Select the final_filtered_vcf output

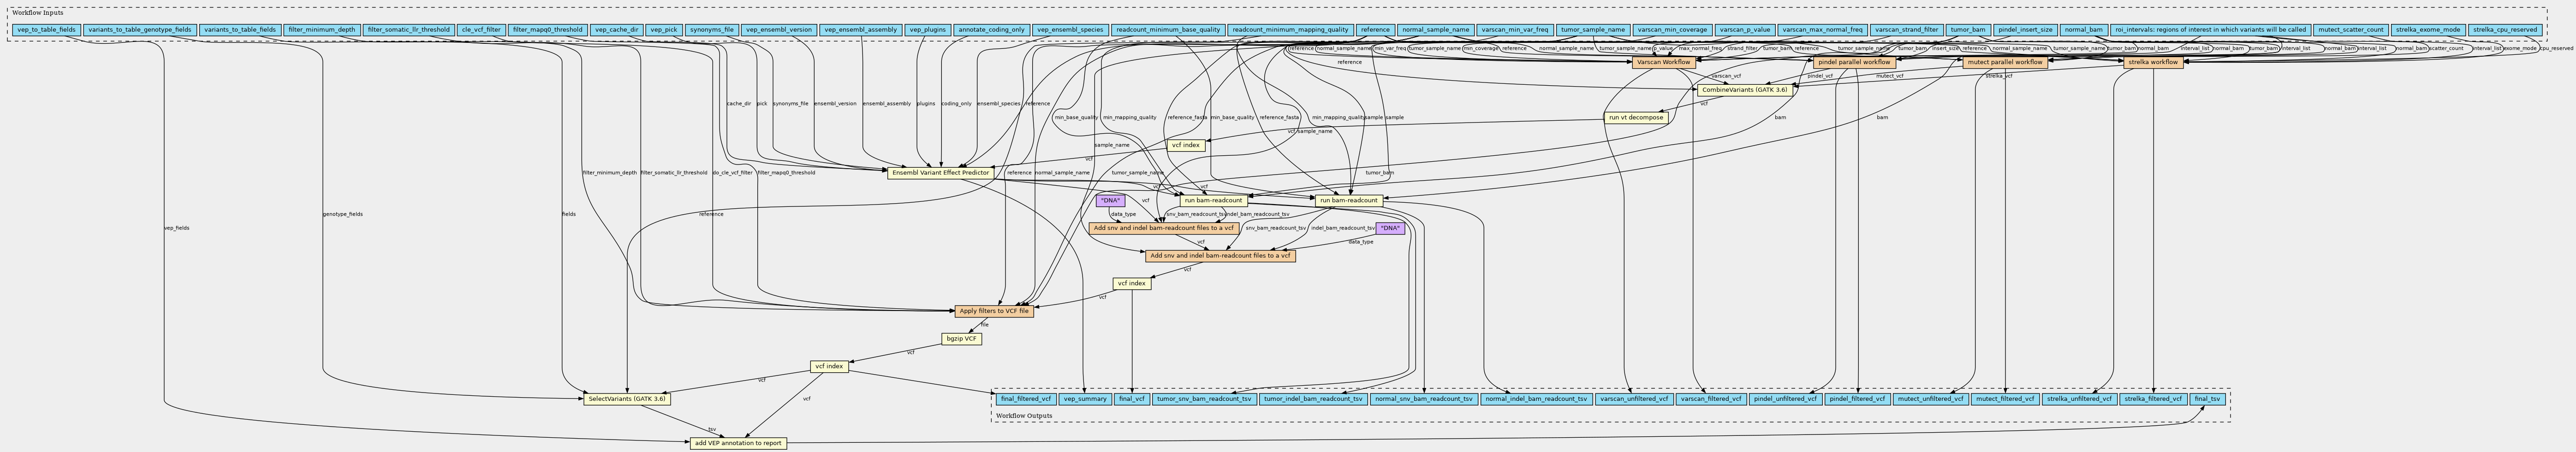(1025, 399)
